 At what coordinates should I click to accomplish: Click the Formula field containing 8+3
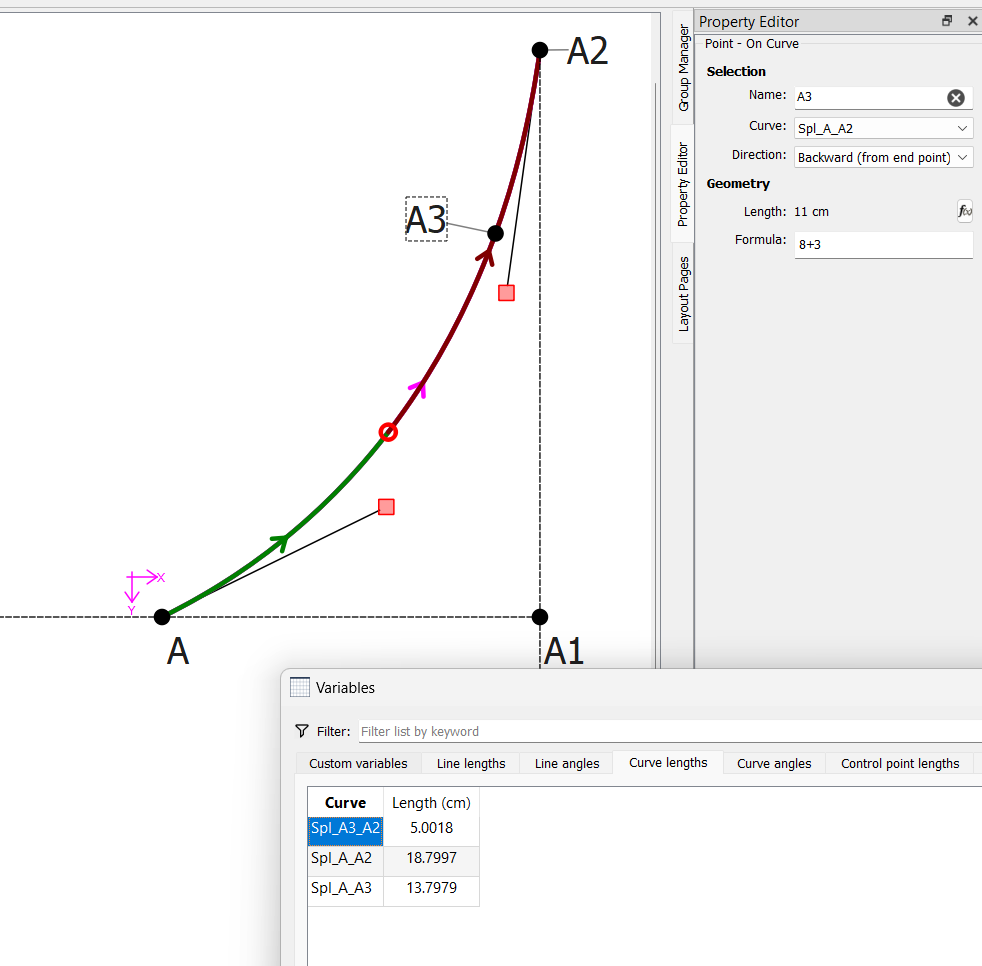pyautogui.click(x=883, y=244)
